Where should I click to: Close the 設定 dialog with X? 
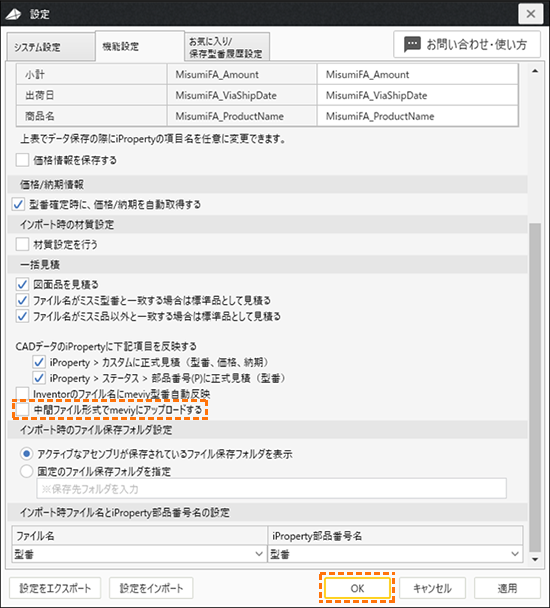[531, 14]
